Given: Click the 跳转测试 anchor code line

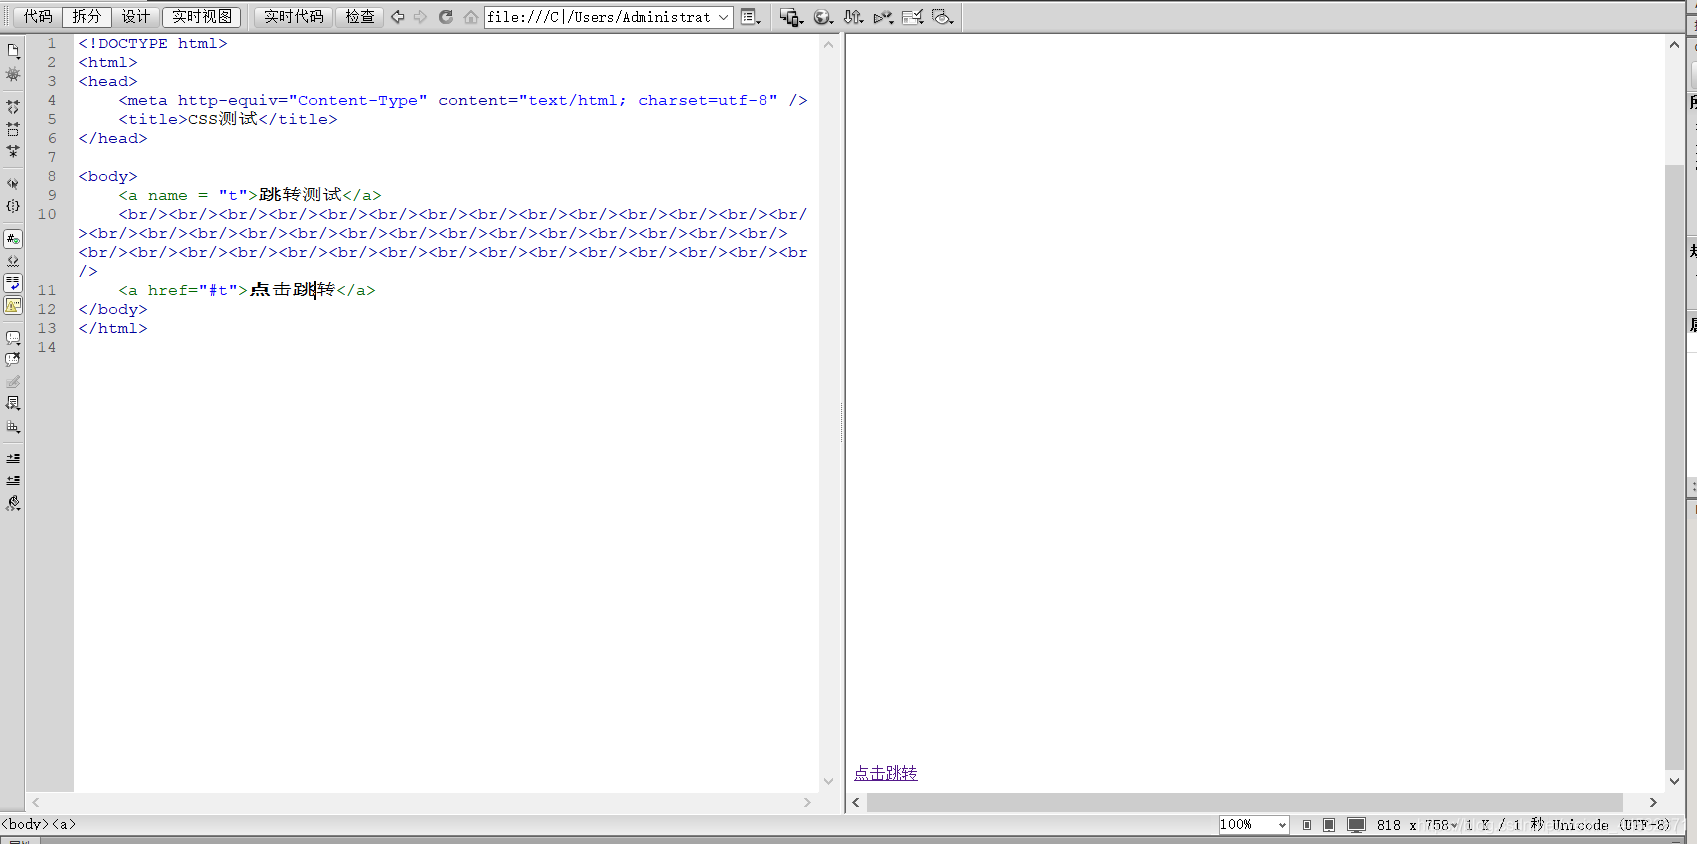Looking at the screenshot, I should [x=250, y=195].
